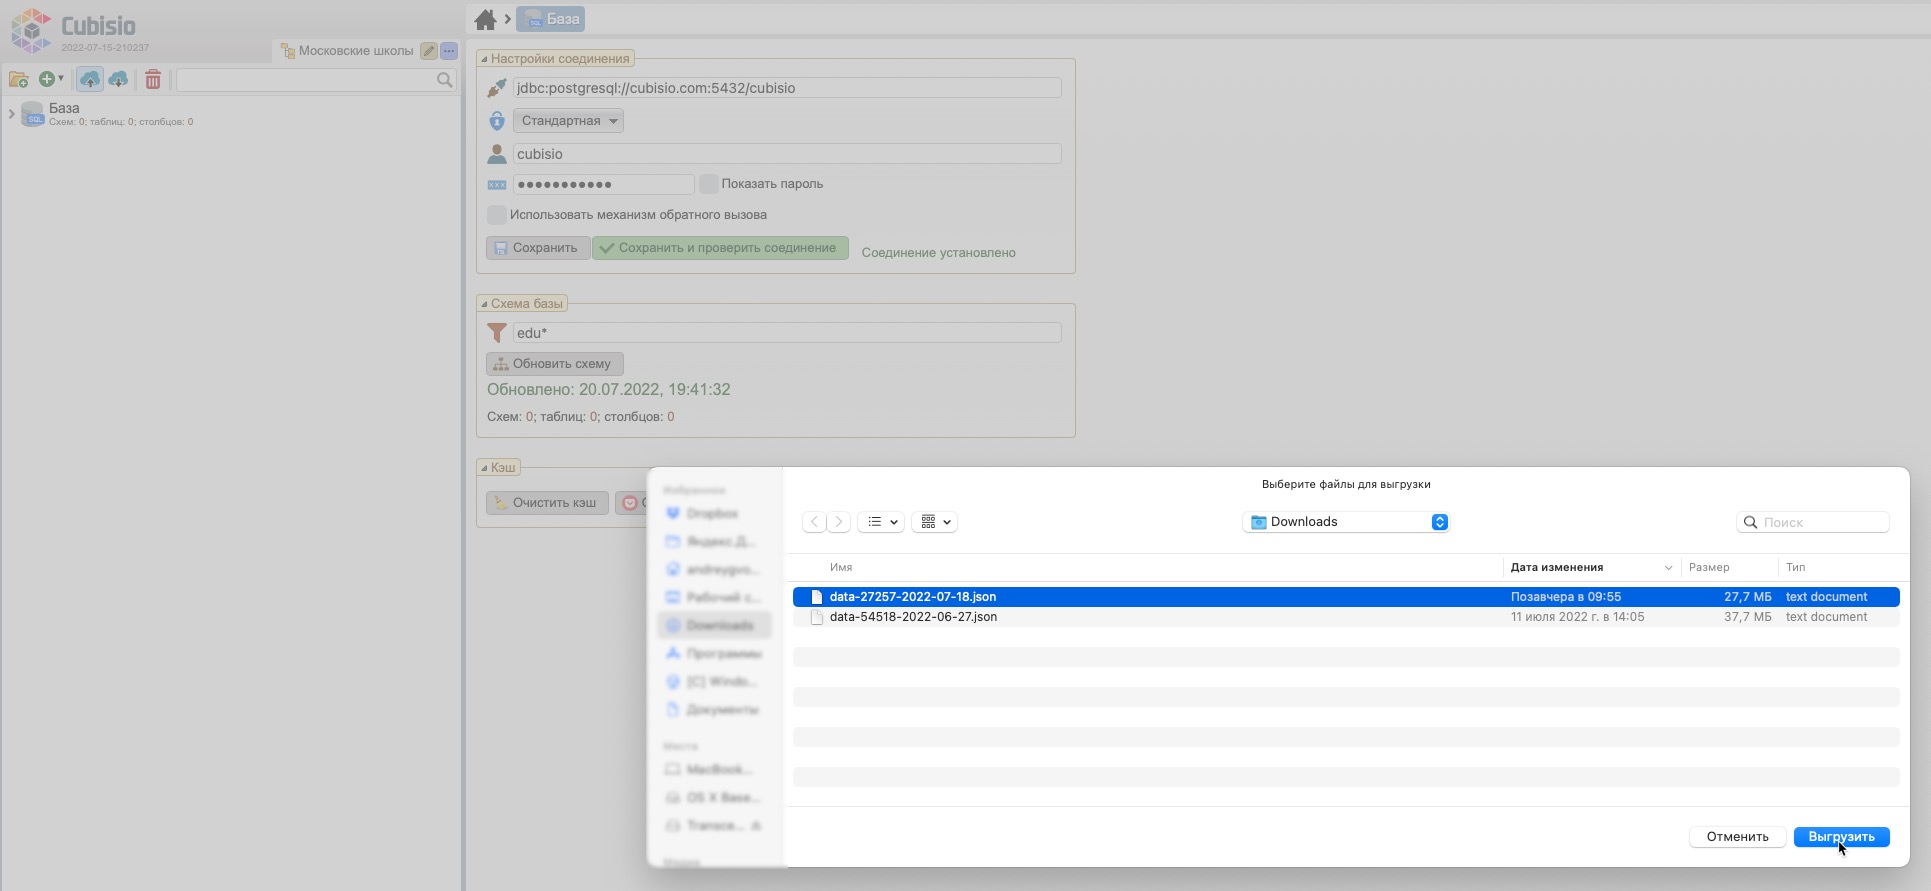The width and height of the screenshot is (1931, 891).
Task: Collapse the Настройки соединения section
Action: [x=485, y=59]
